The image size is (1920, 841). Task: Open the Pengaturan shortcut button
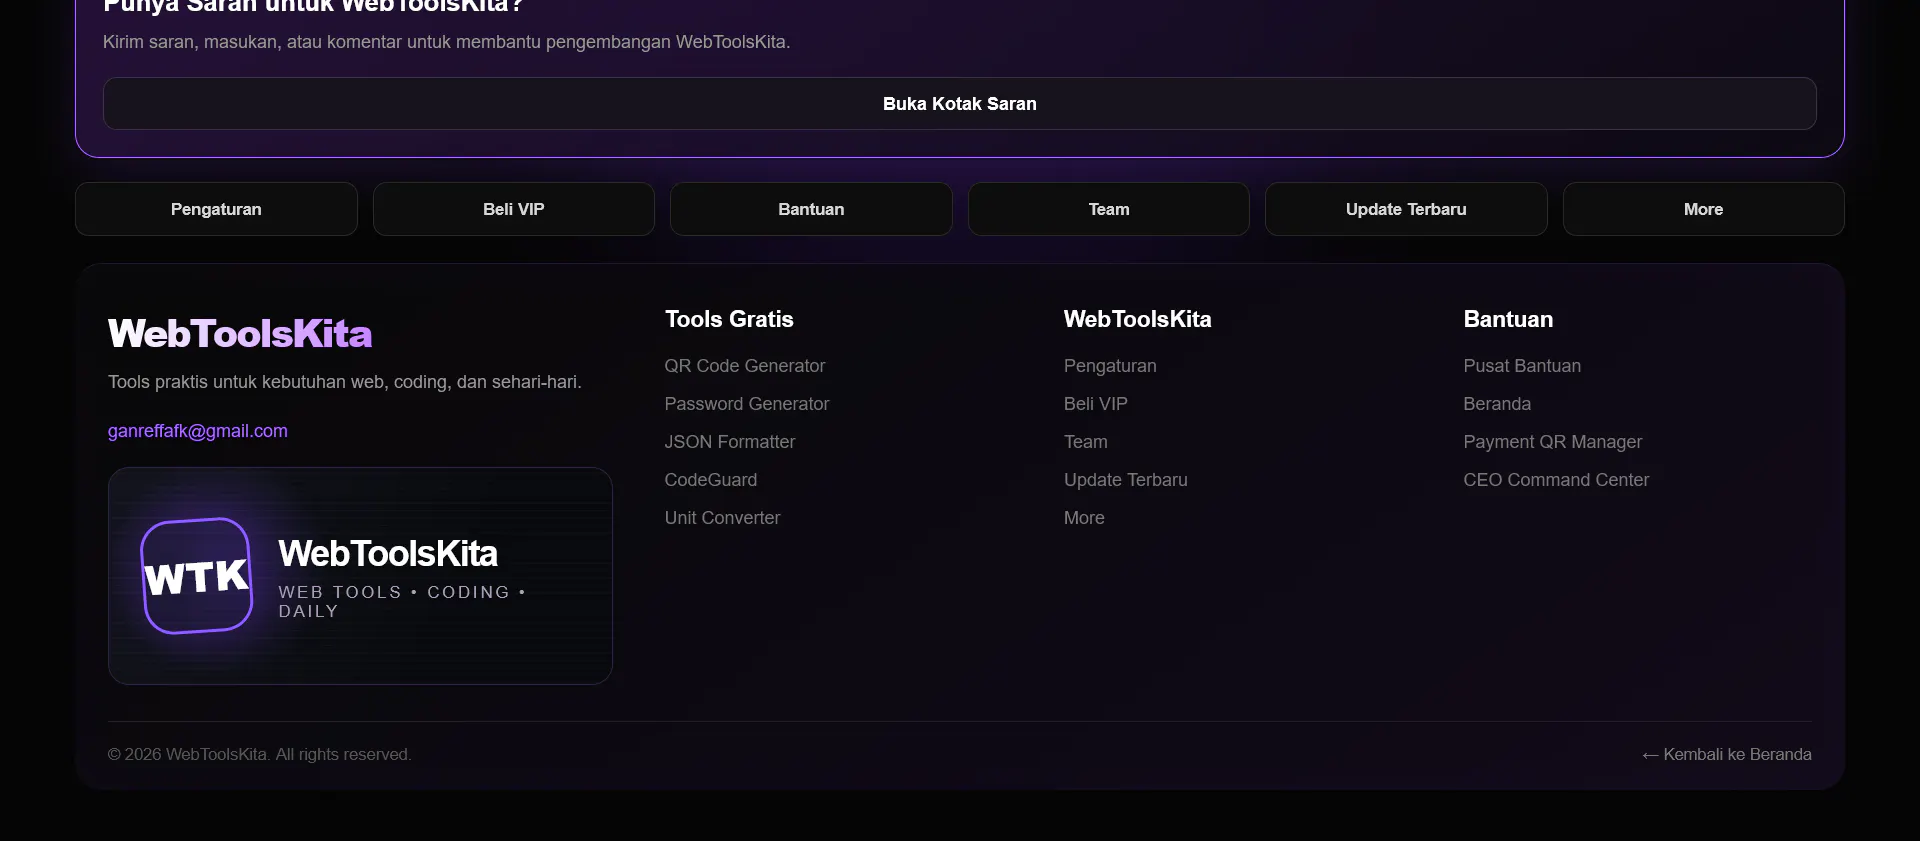pos(216,209)
